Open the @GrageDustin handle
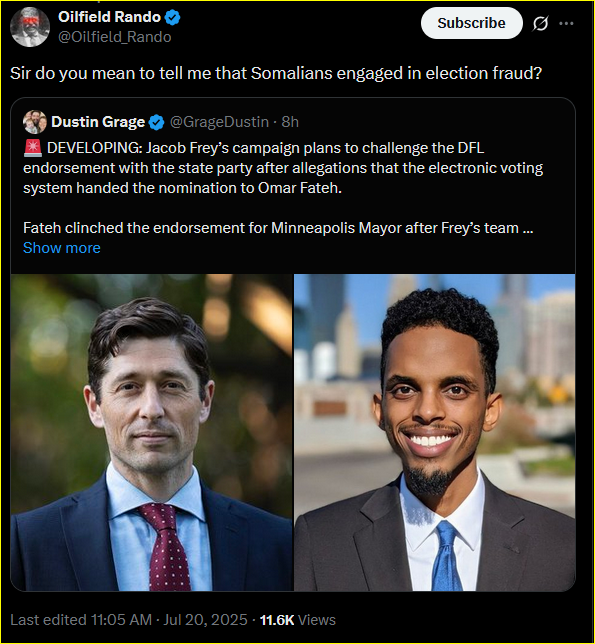595x644 pixels. tap(219, 122)
